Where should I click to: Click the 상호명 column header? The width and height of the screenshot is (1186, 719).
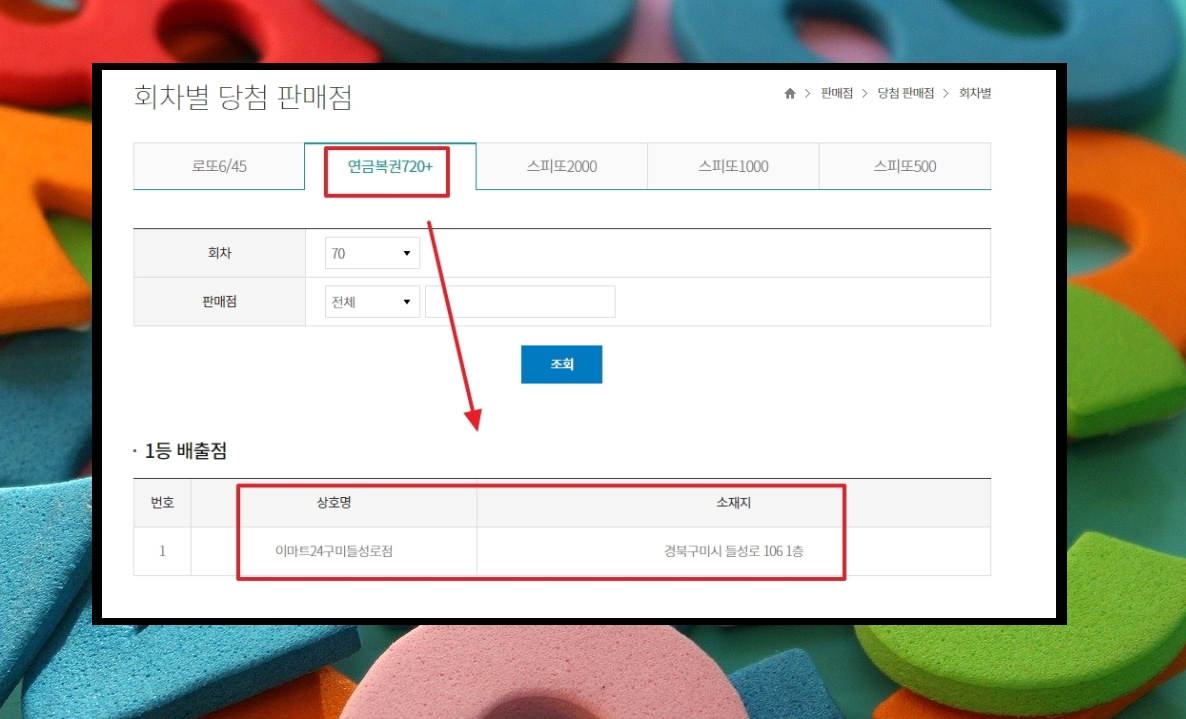334,503
